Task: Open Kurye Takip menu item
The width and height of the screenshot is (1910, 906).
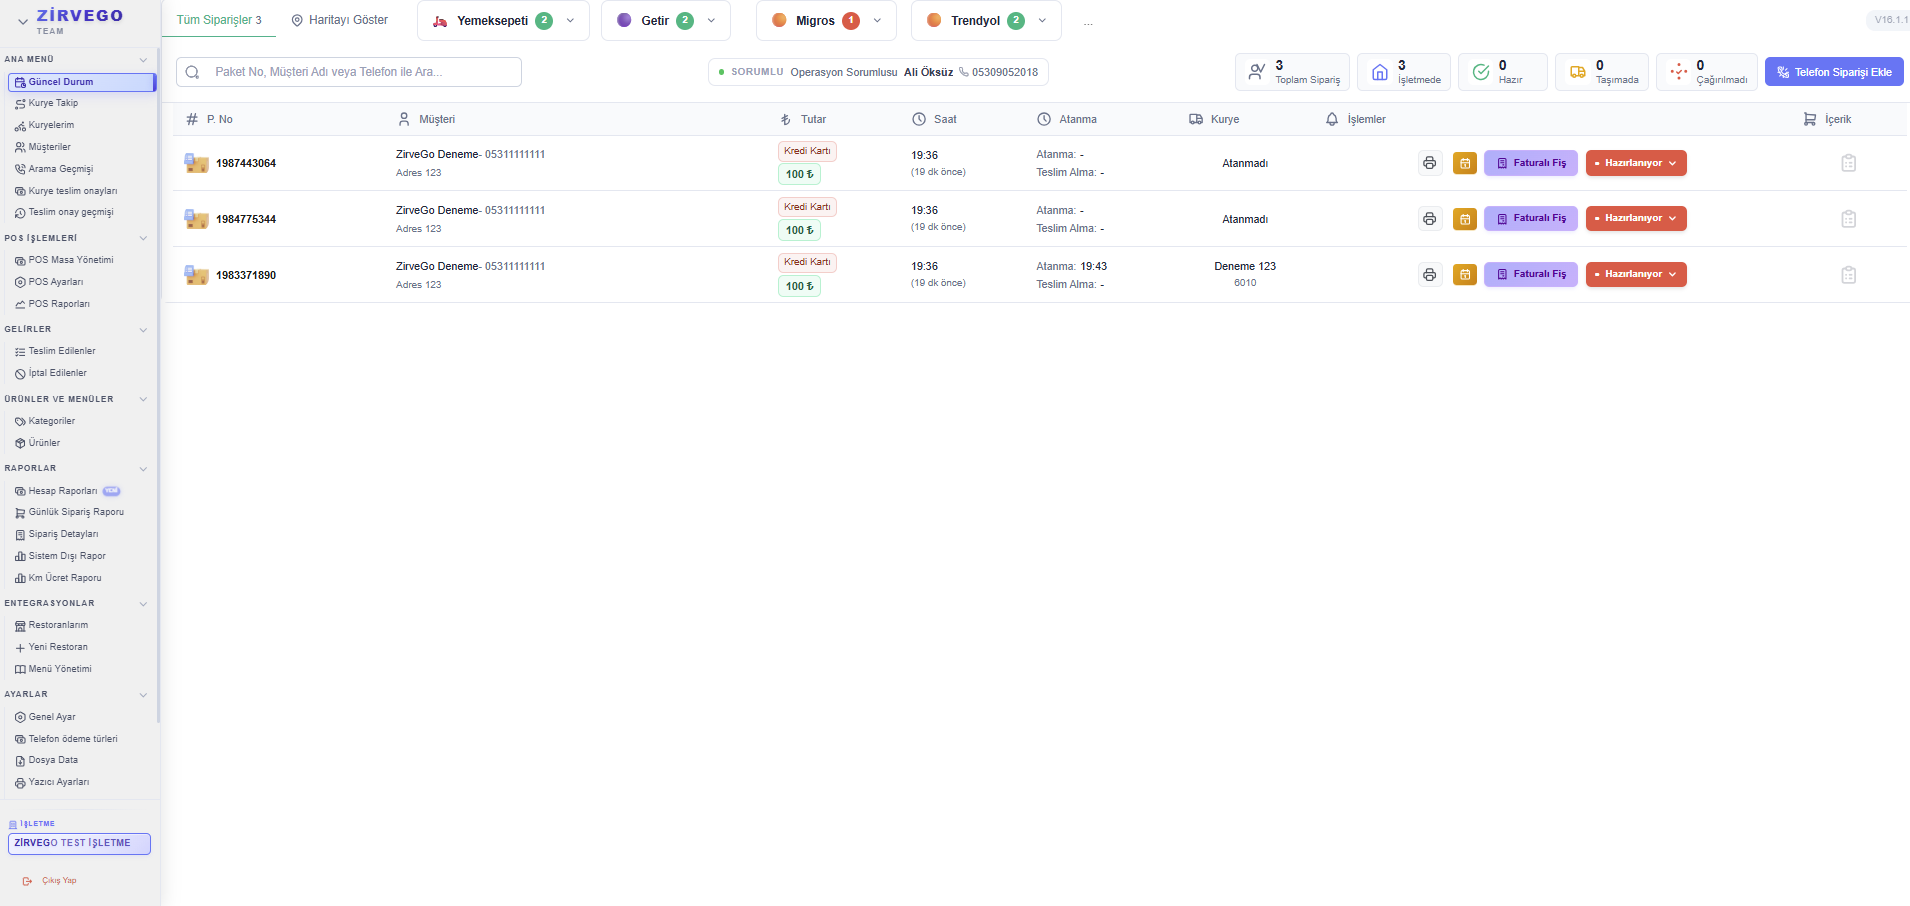Action: [53, 103]
